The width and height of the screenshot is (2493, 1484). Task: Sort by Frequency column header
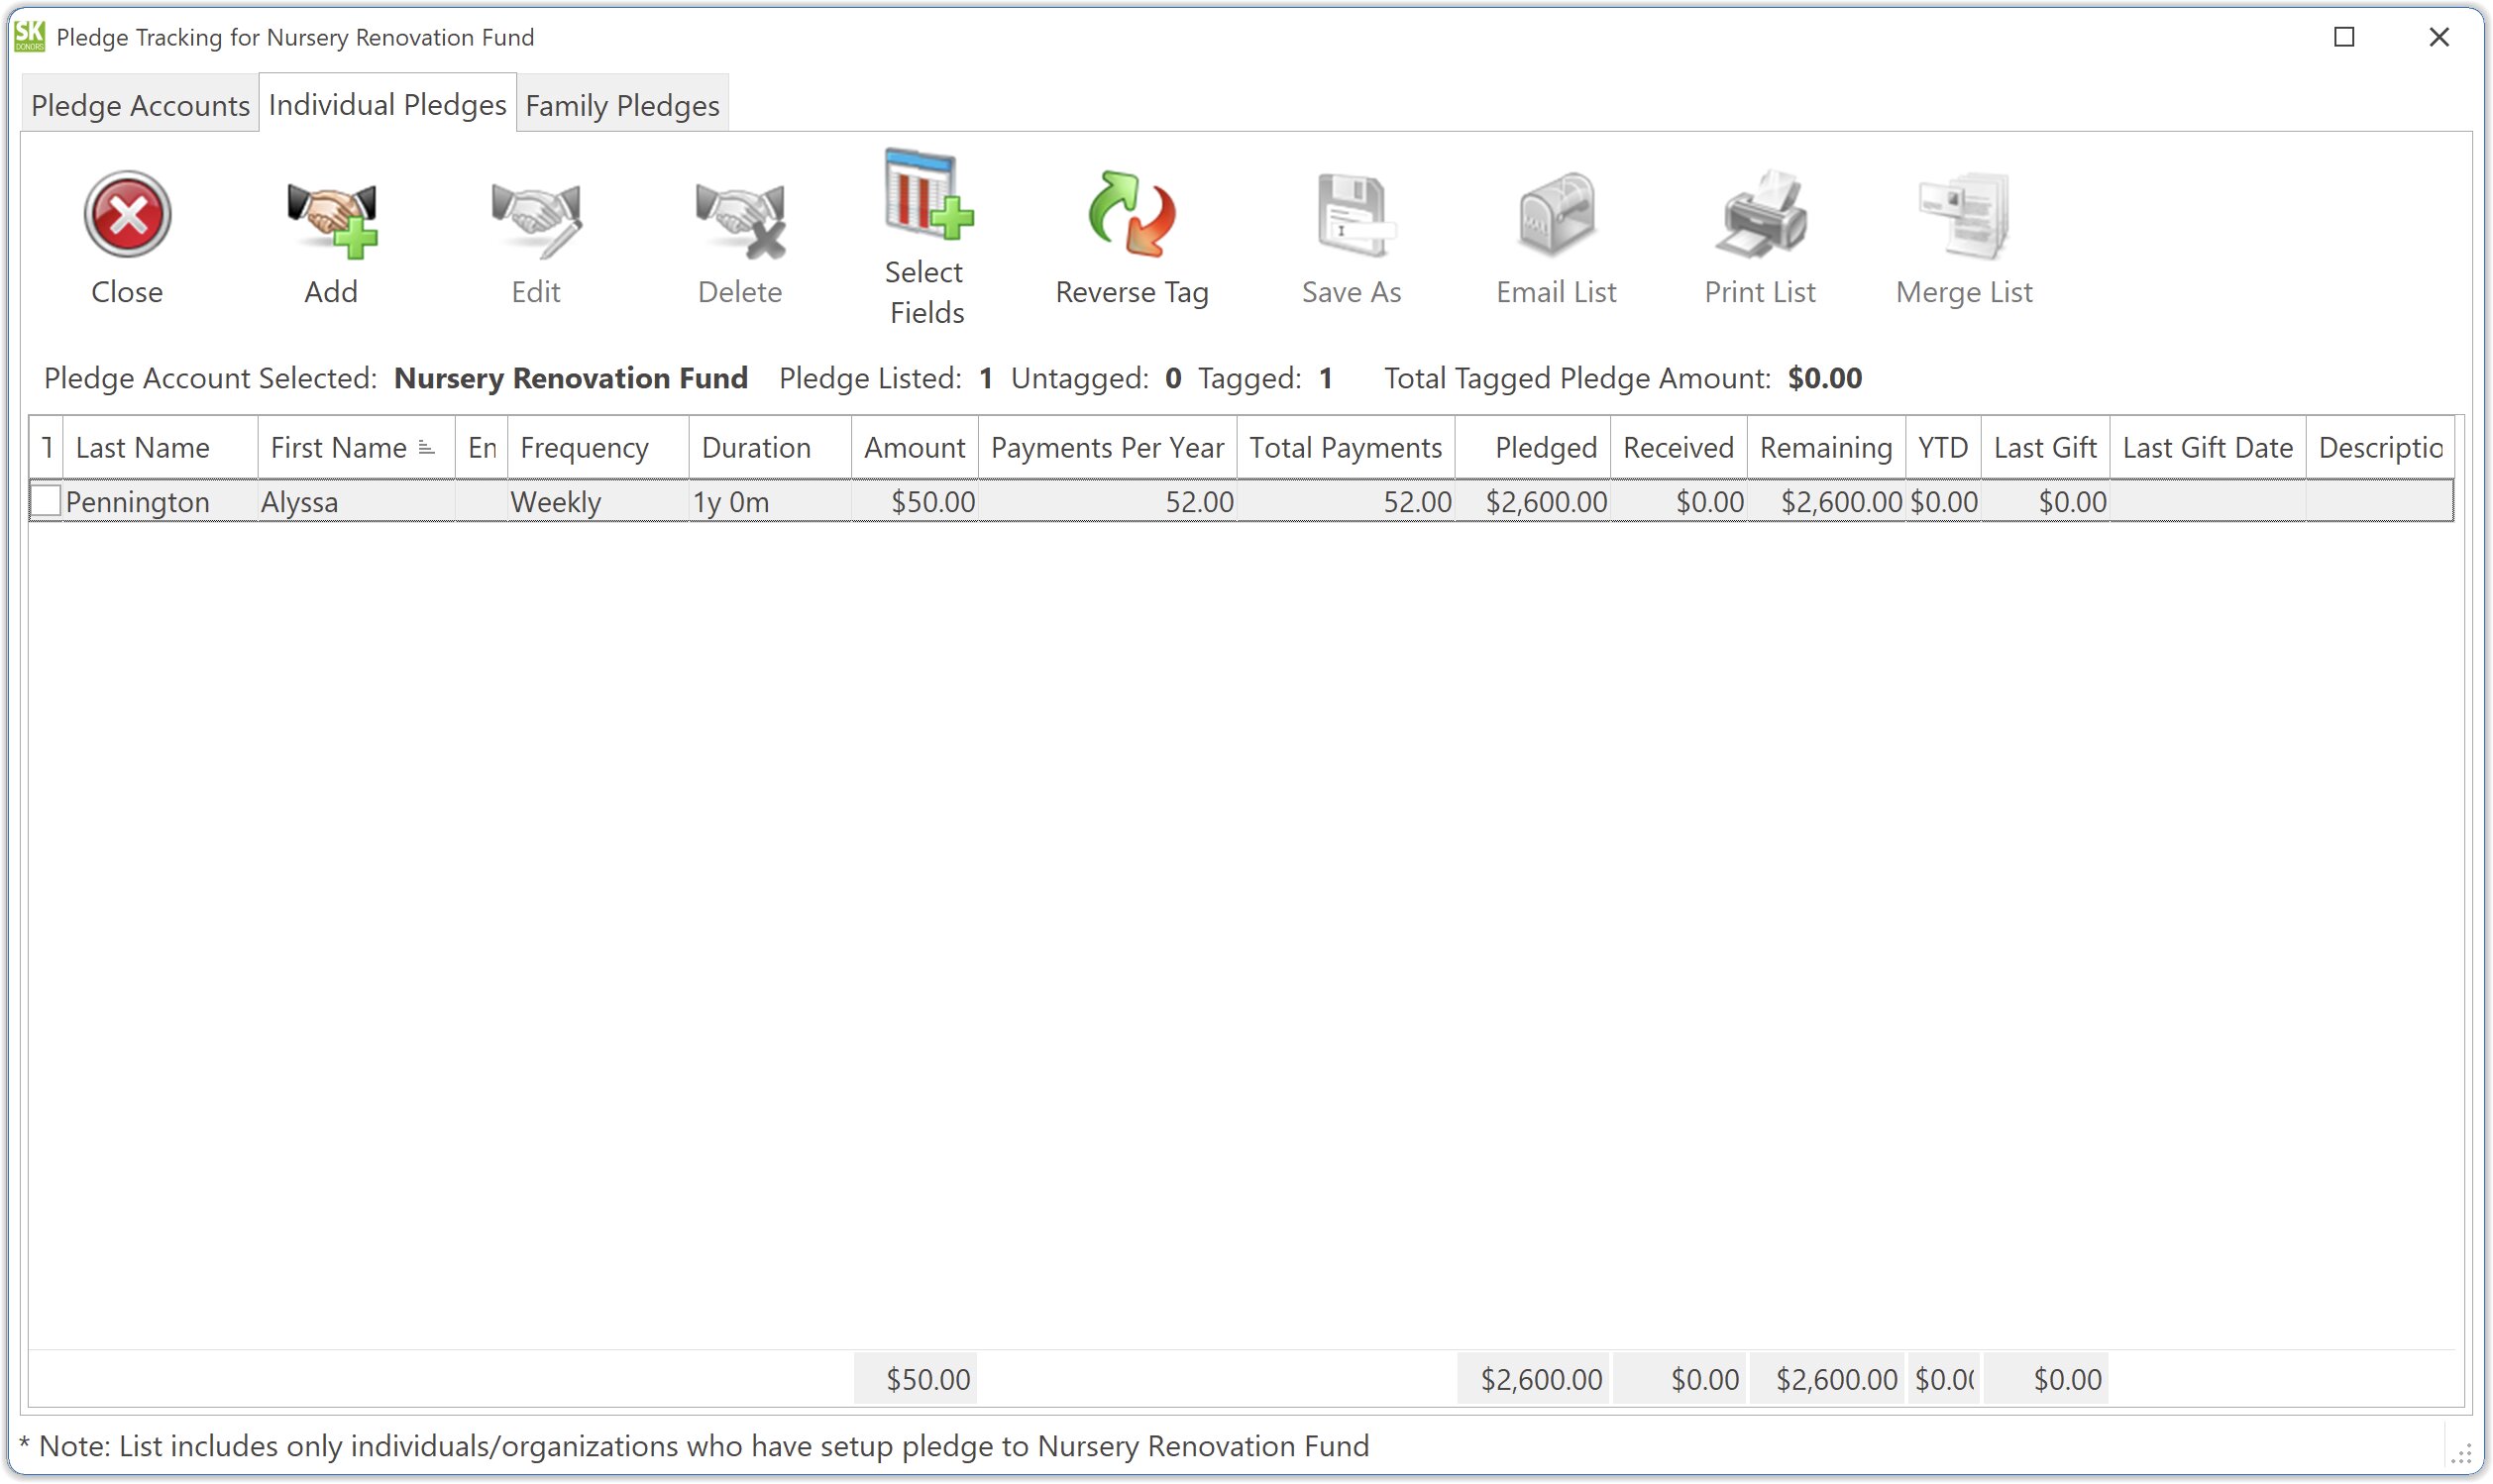click(585, 448)
